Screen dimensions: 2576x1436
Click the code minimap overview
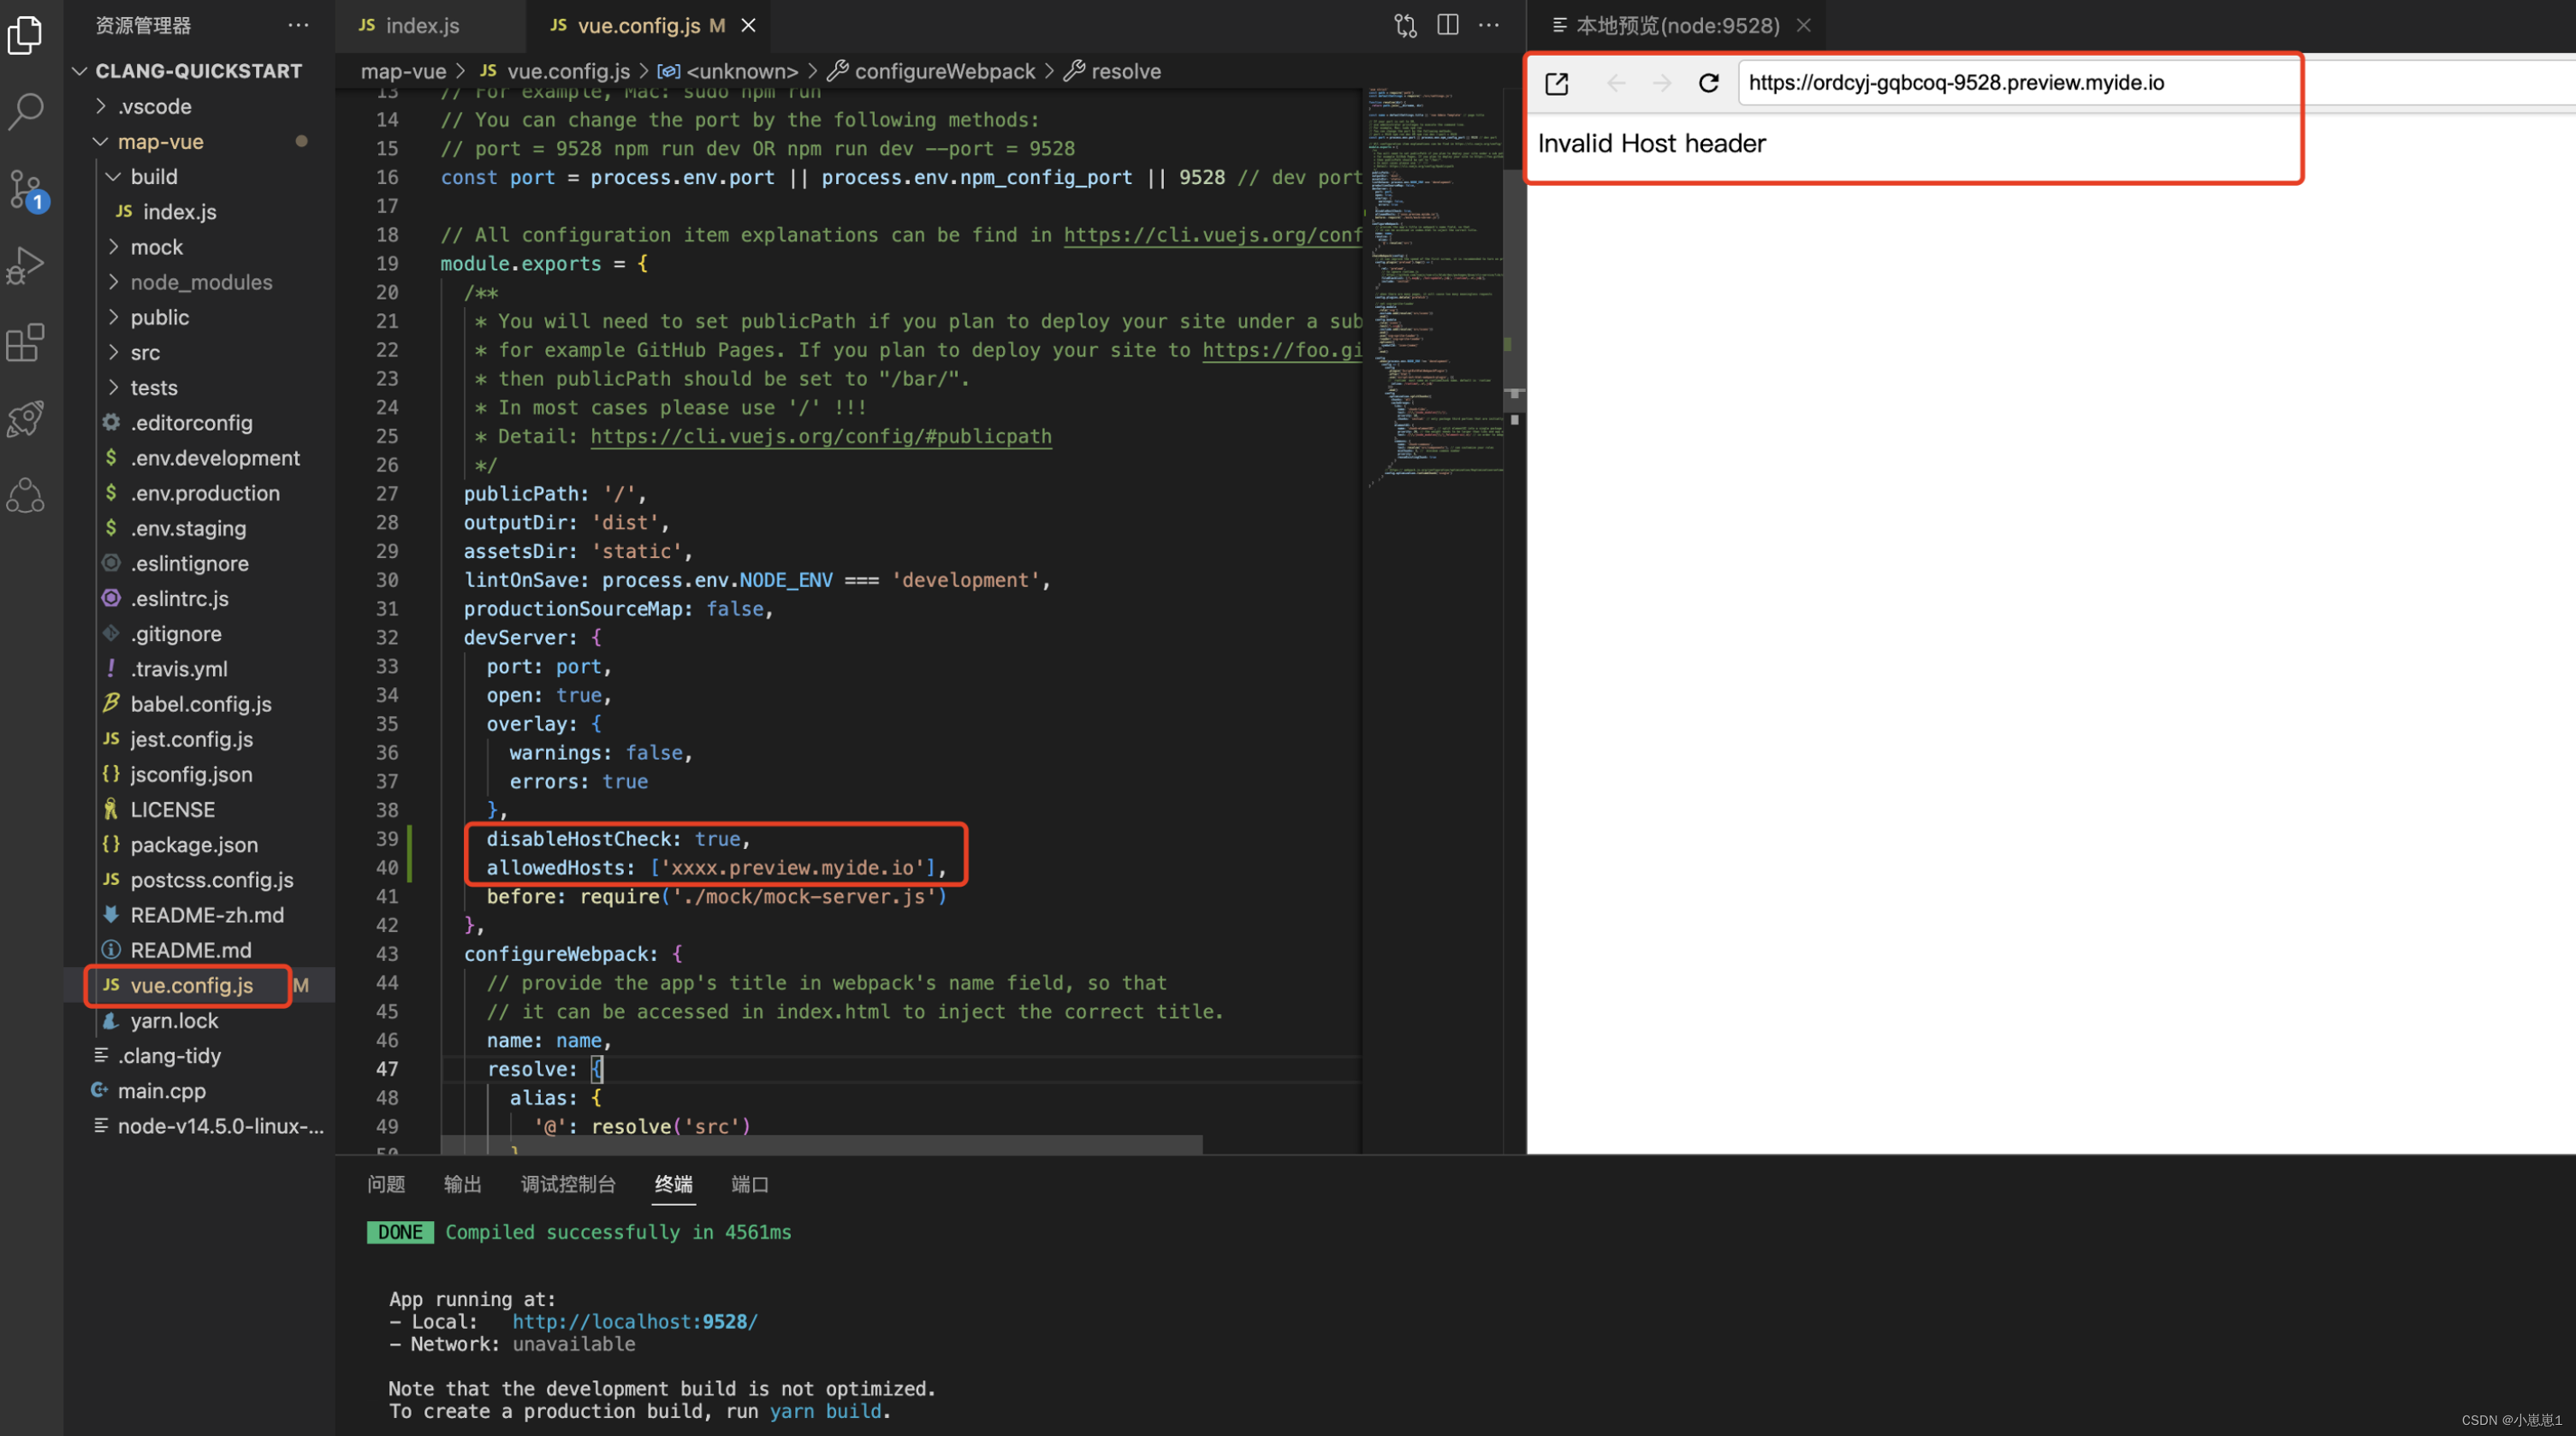(1433, 290)
